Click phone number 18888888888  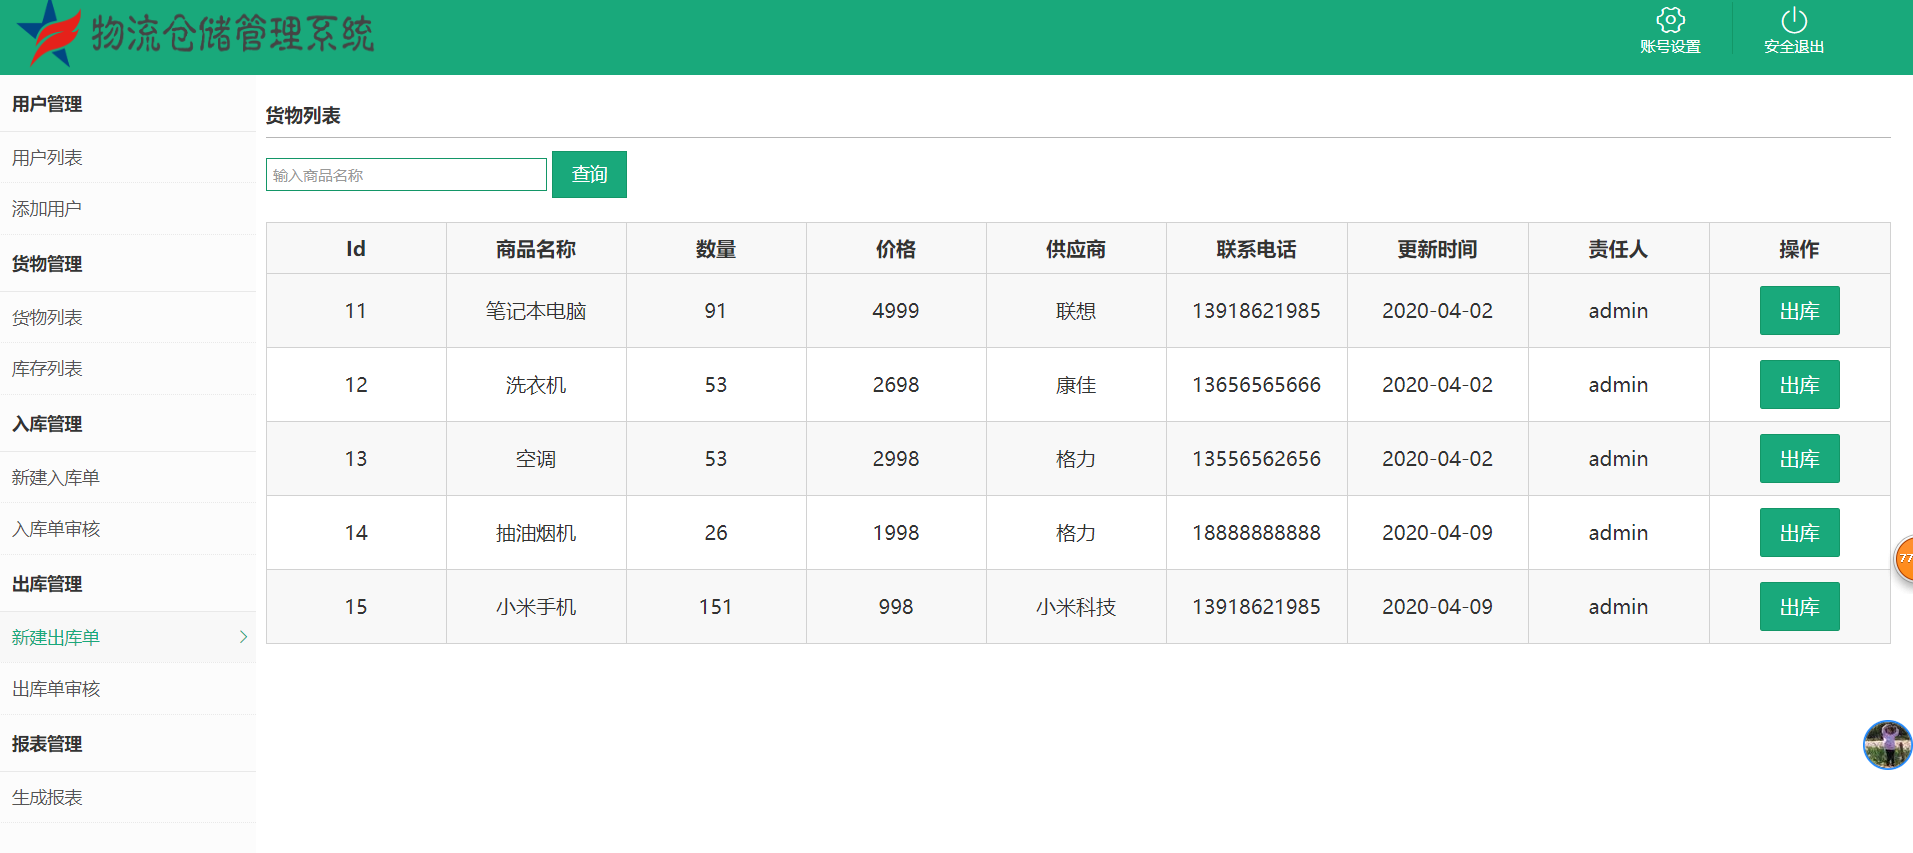1257,533
